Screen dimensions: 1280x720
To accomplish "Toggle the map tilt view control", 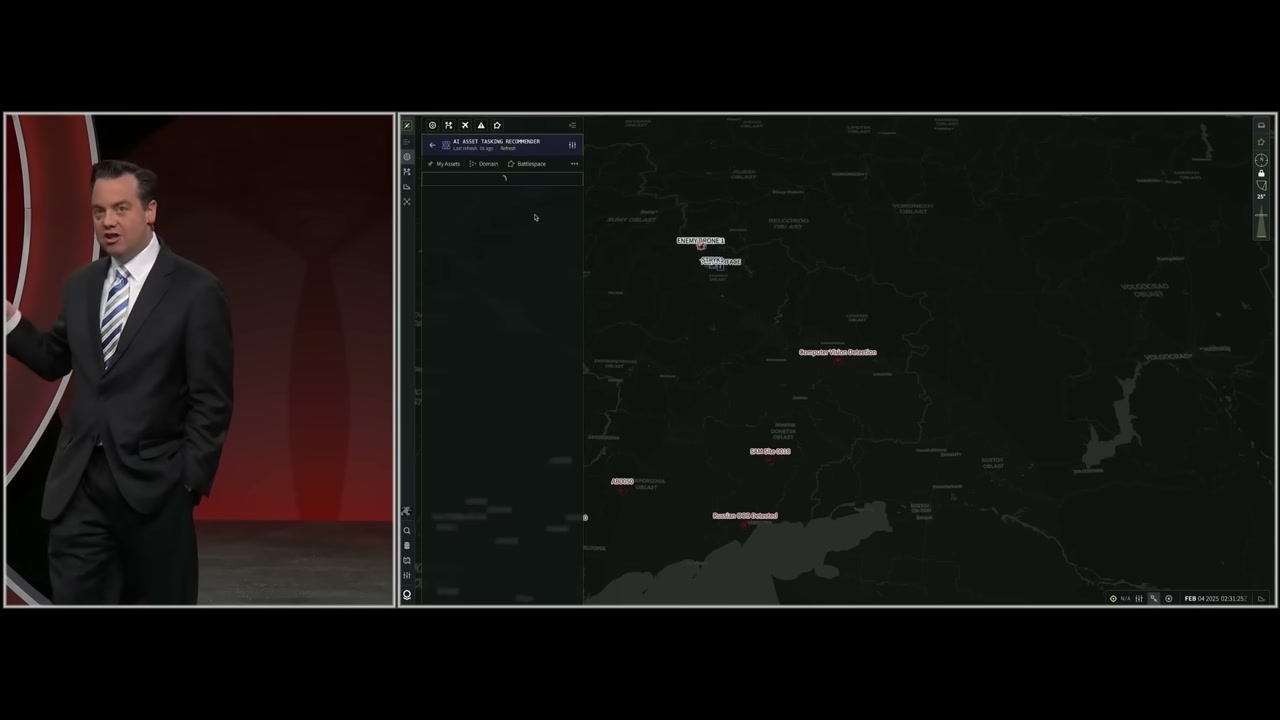I will coord(1261,187).
